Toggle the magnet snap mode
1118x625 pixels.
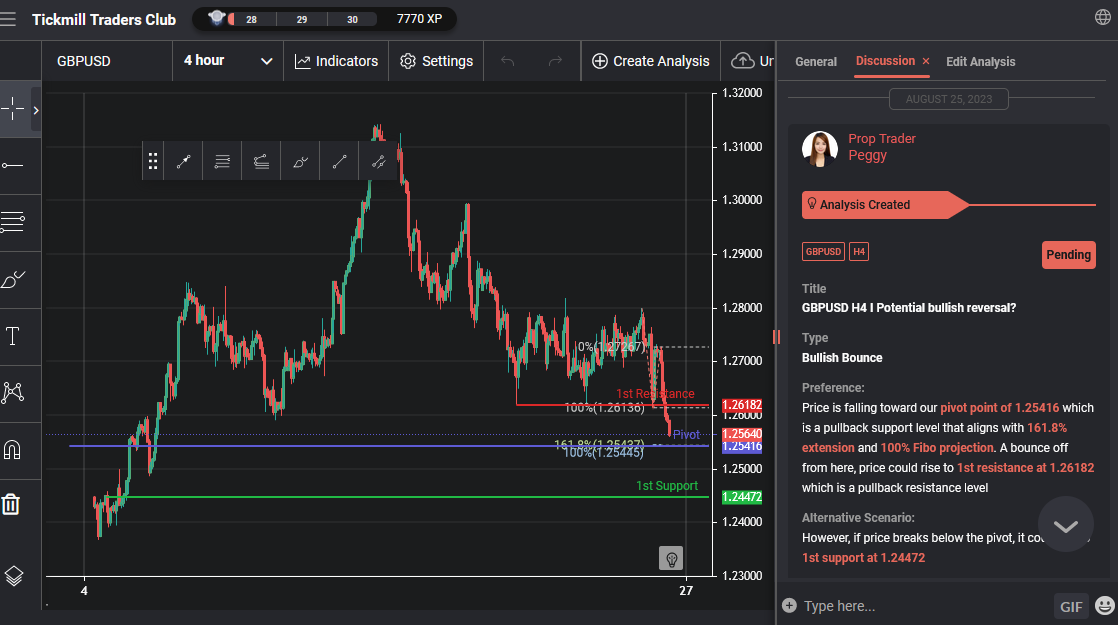click(13, 450)
